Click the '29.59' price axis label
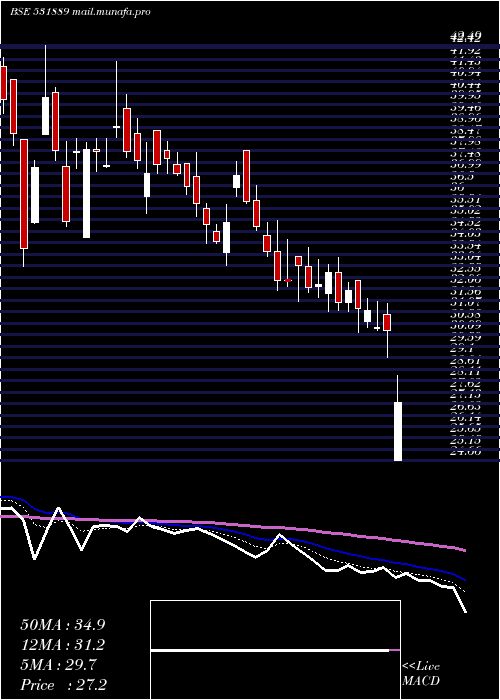The height and width of the screenshot is (700, 500). 465,338
